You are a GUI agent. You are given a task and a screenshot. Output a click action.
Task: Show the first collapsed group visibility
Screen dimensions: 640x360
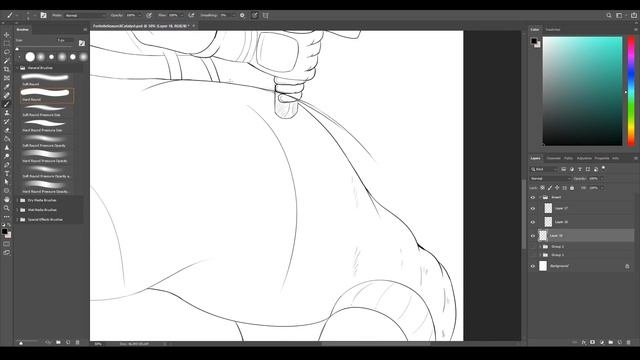click(533, 247)
